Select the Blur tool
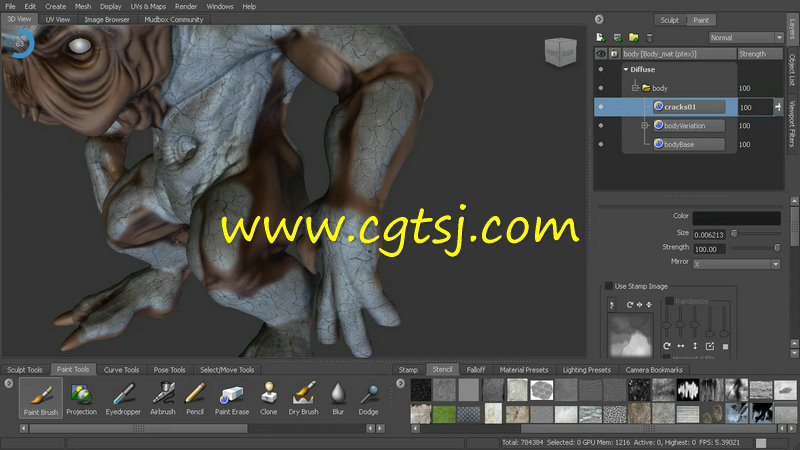The width and height of the screenshot is (800, 450). pyautogui.click(x=338, y=398)
